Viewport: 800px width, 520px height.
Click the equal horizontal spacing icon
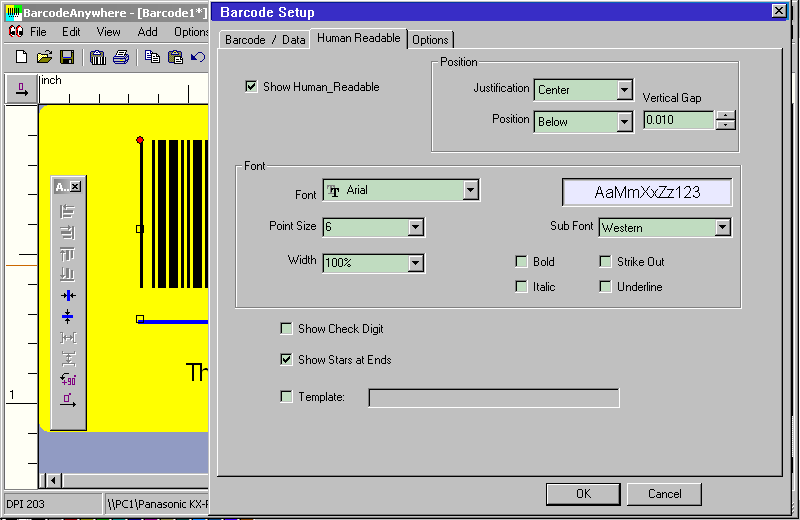pos(67,338)
